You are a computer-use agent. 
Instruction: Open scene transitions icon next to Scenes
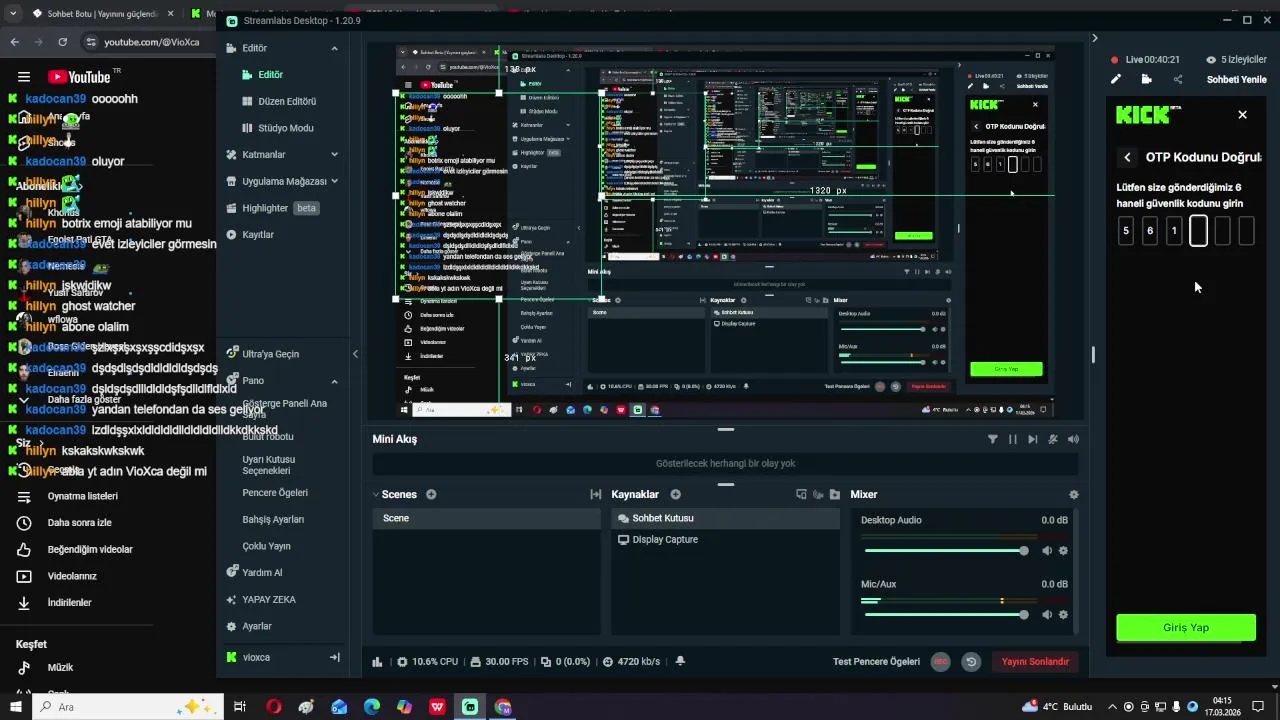596,494
